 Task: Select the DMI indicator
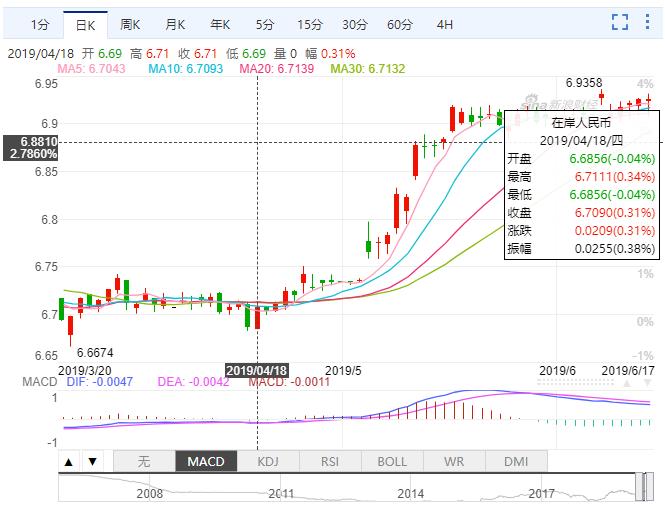pos(516,461)
